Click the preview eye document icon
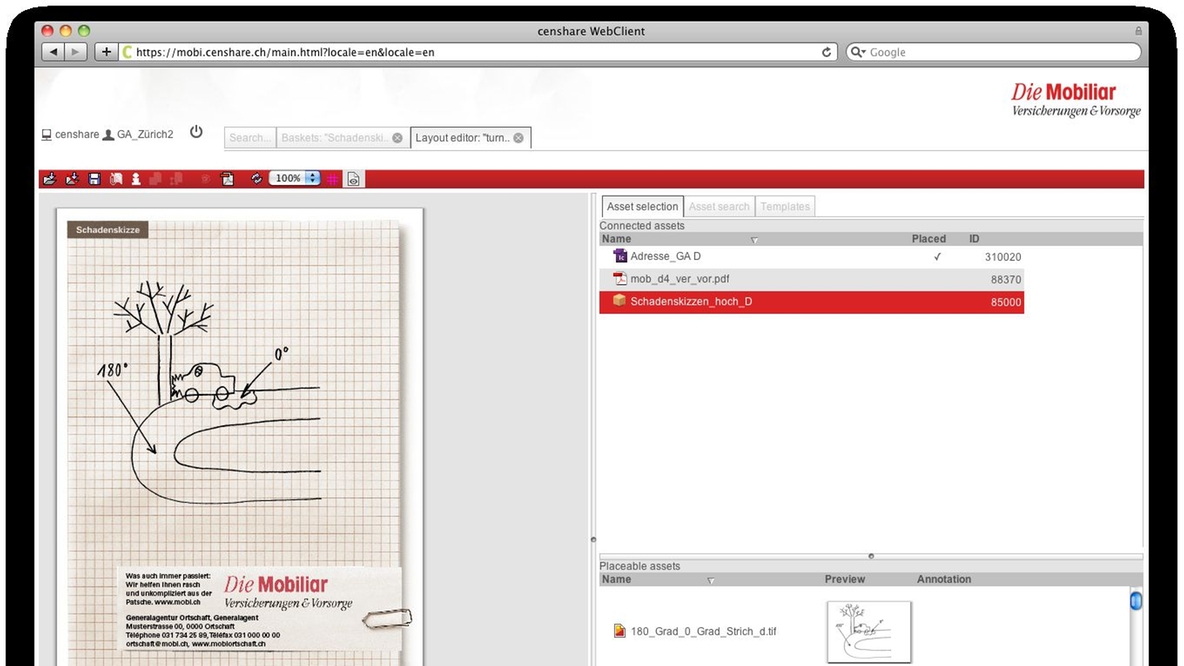The height and width of the screenshot is (666, 1184). pos(354,179)
